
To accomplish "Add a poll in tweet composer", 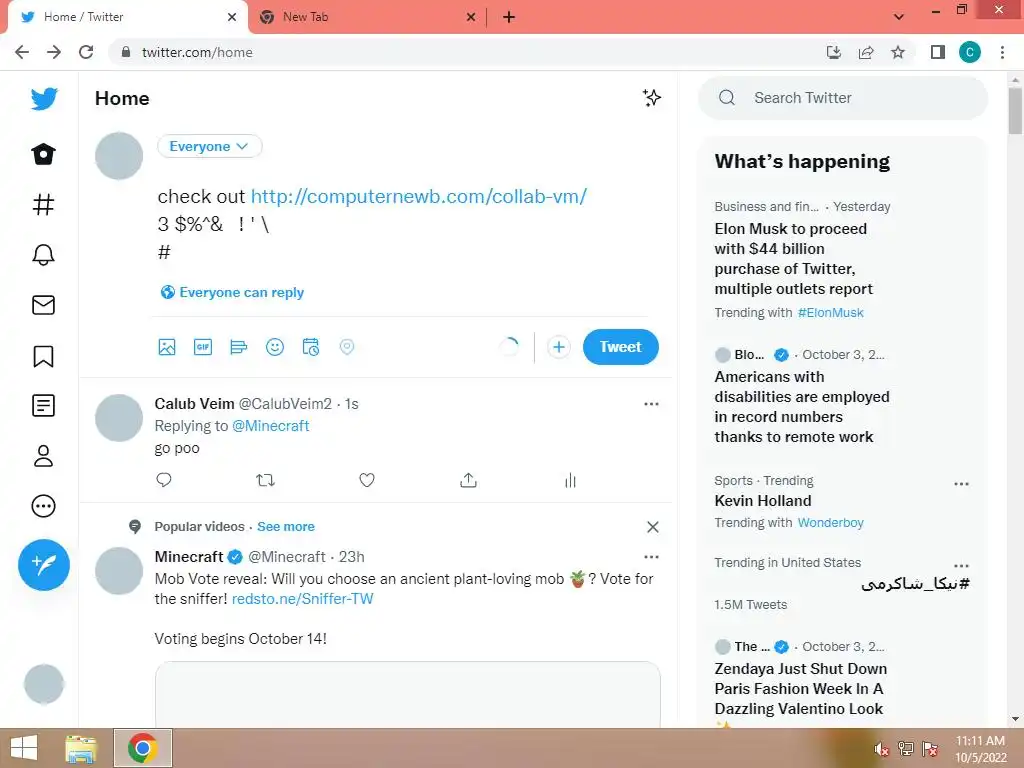I will tap(239, 347).
